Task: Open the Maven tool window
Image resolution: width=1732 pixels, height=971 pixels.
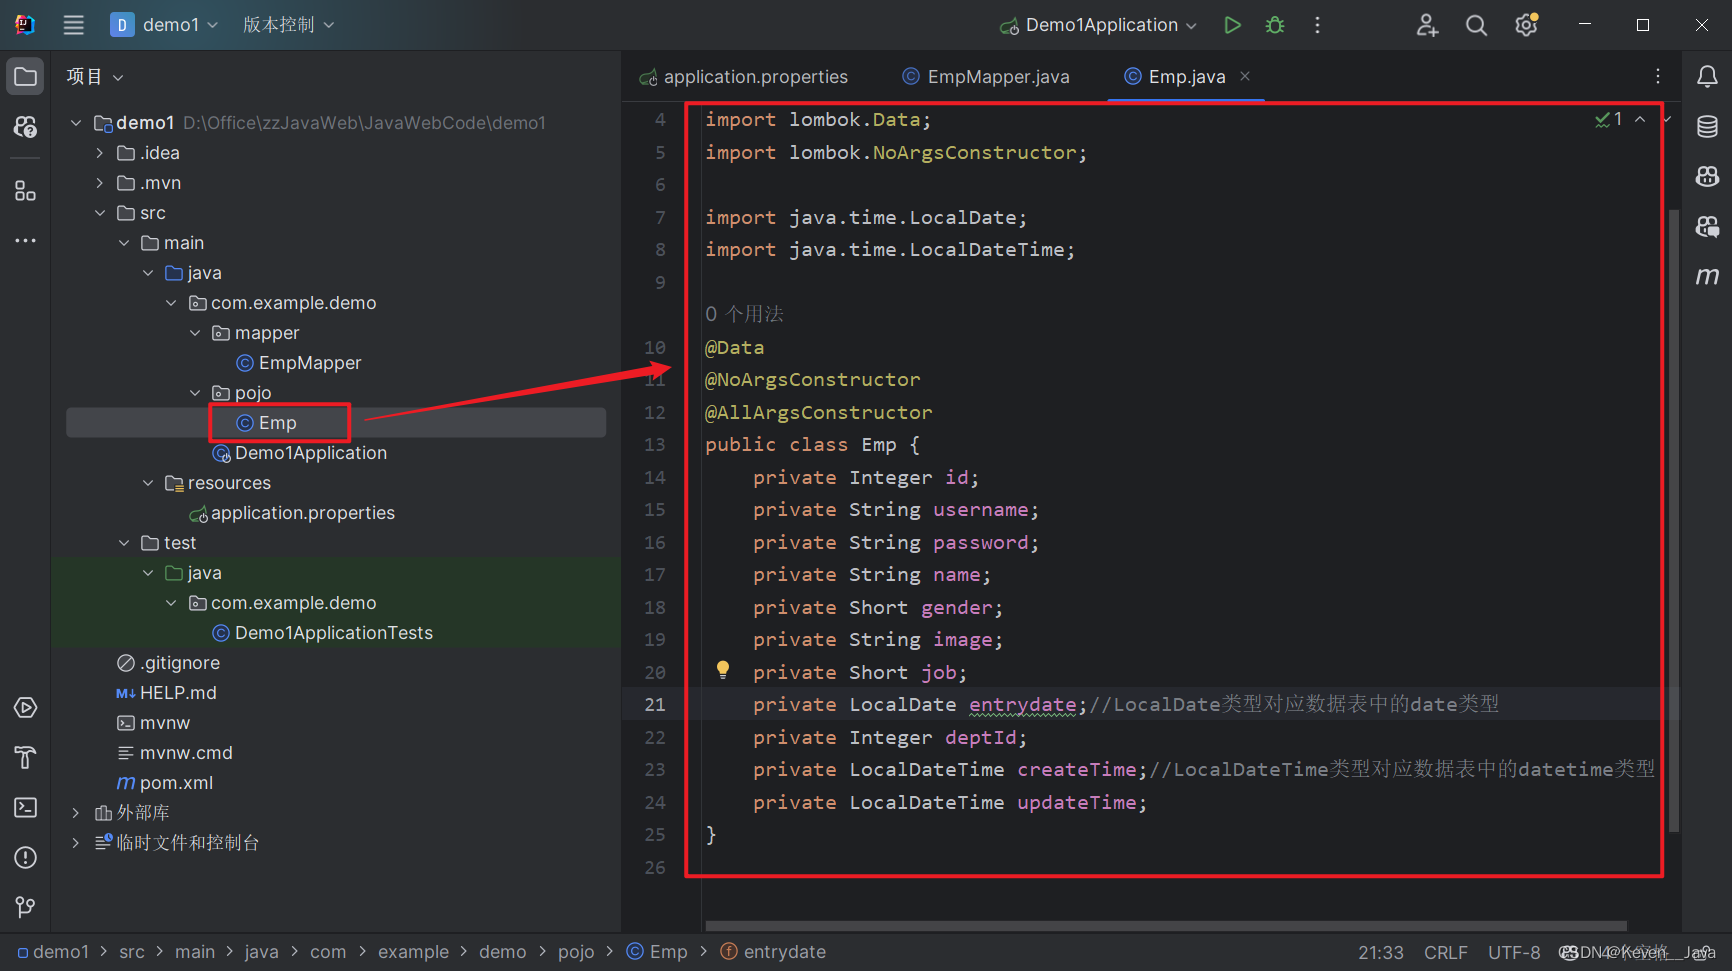Action: (x=1707, y=276)
